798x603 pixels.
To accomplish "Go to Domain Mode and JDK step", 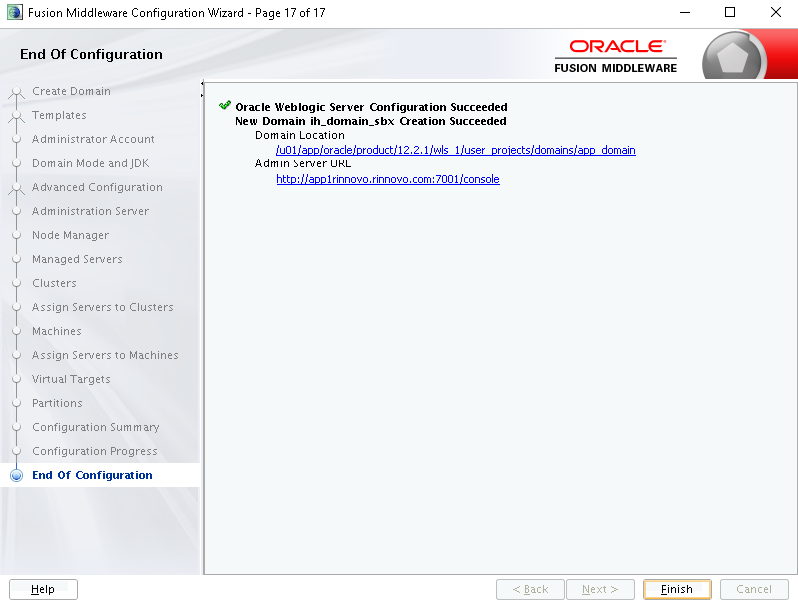I will (91, 163).
